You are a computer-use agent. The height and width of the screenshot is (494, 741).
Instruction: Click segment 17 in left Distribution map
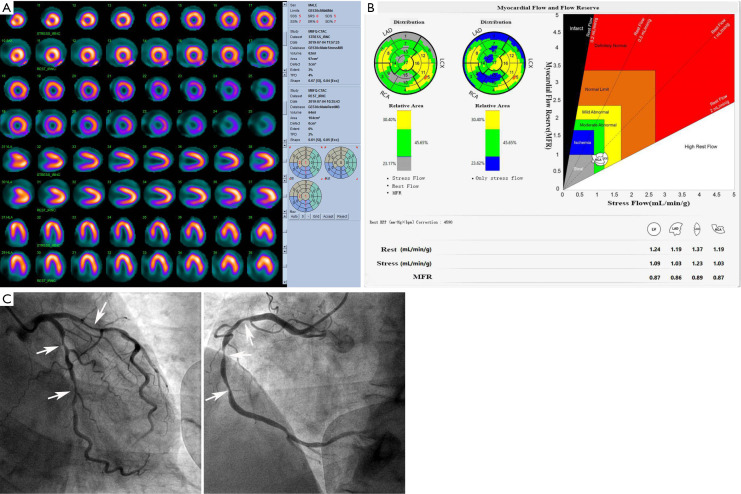pyautogui.click(x=405, y=62)
